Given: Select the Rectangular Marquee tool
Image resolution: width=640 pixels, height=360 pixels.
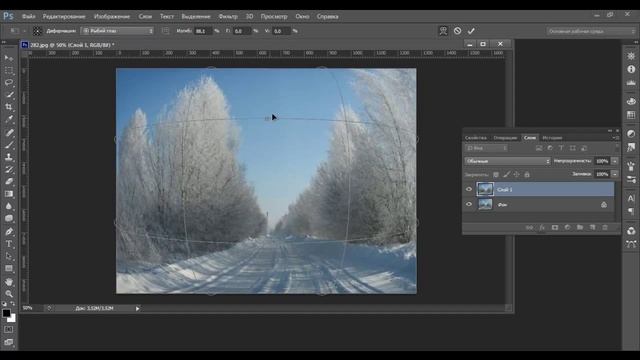Looking at the screenshot, I should [x=9, y=70].
